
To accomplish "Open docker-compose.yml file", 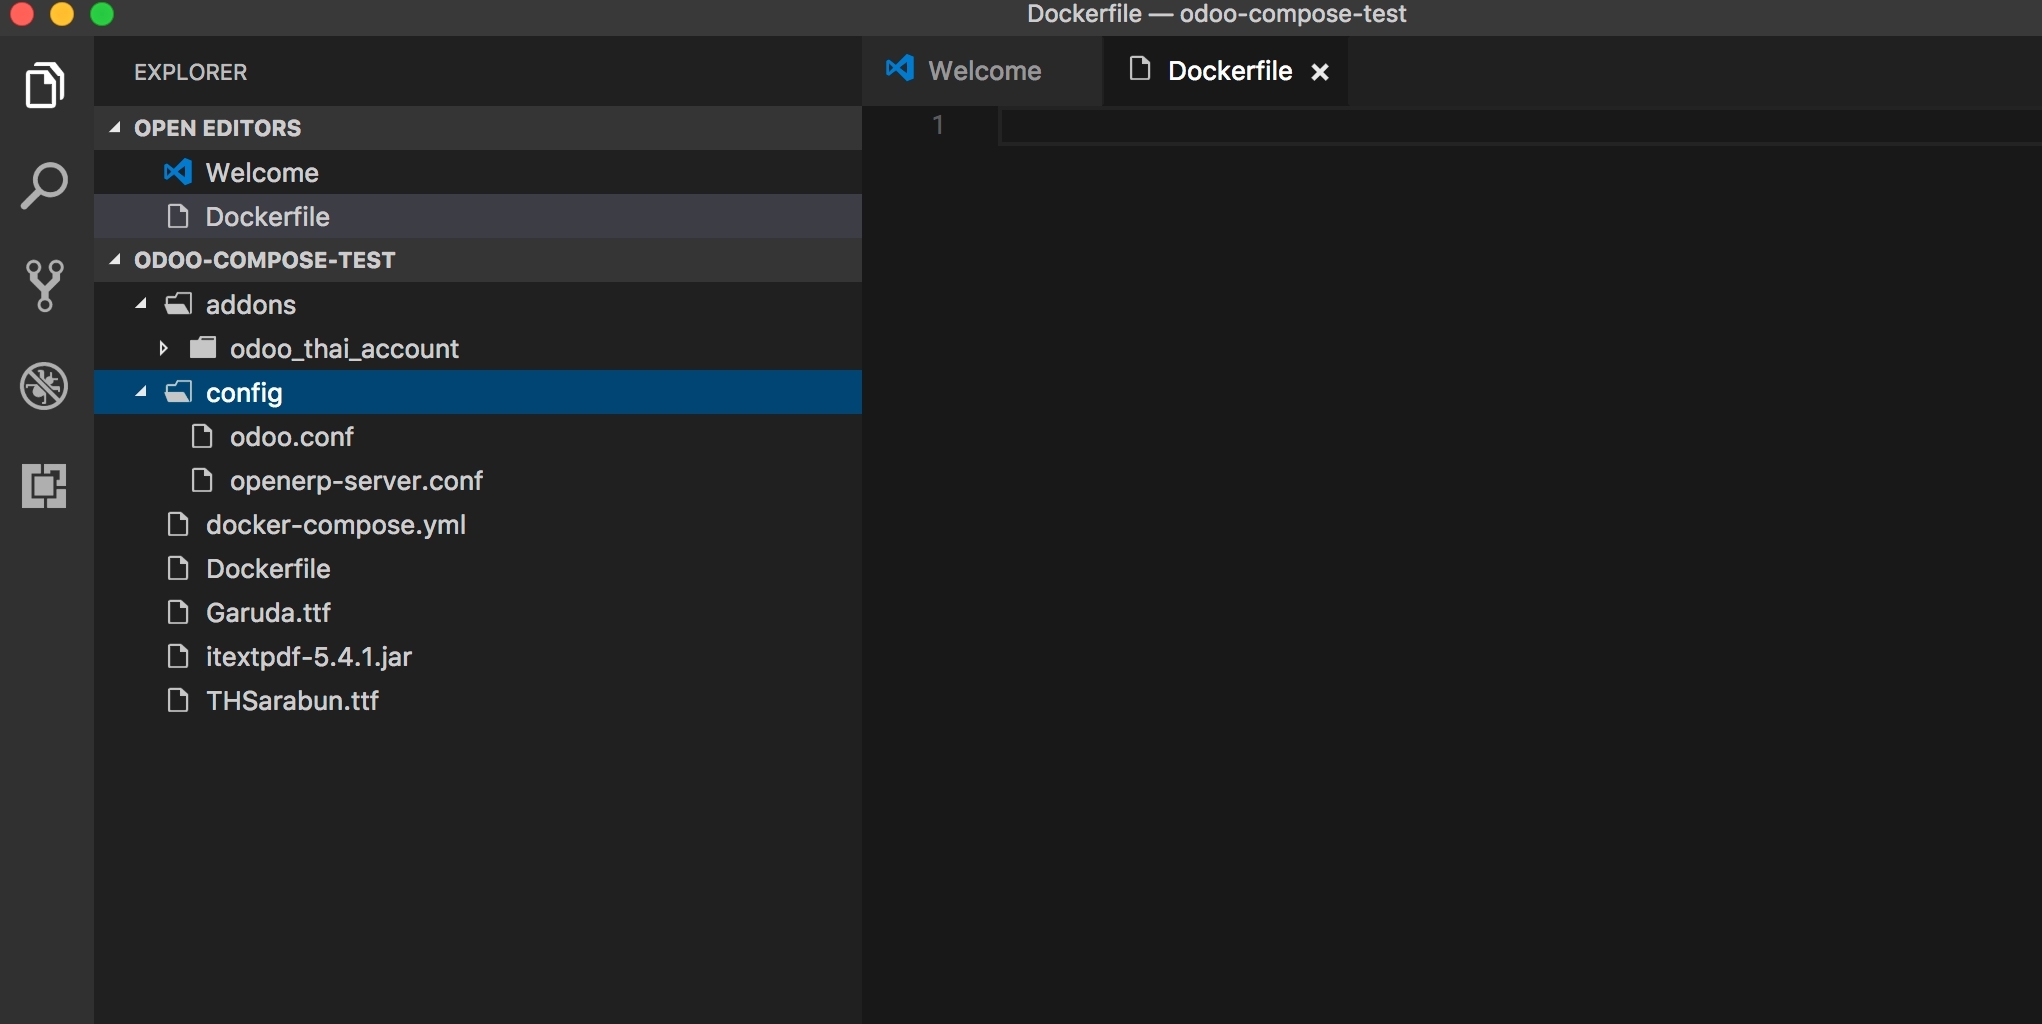I will point(336,525).
